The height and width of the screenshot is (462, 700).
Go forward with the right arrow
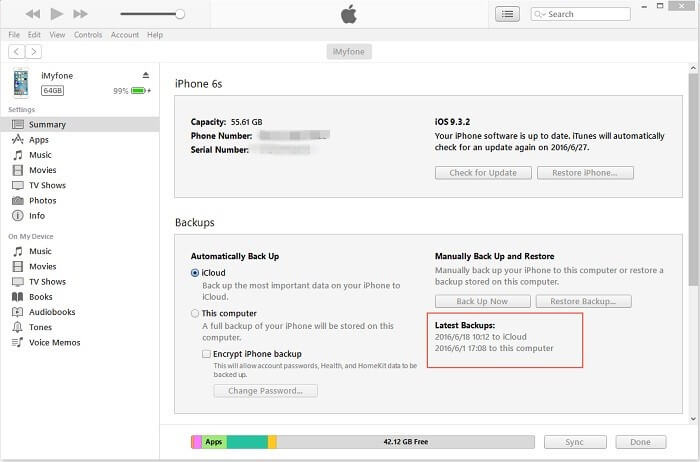pos(33,52)
